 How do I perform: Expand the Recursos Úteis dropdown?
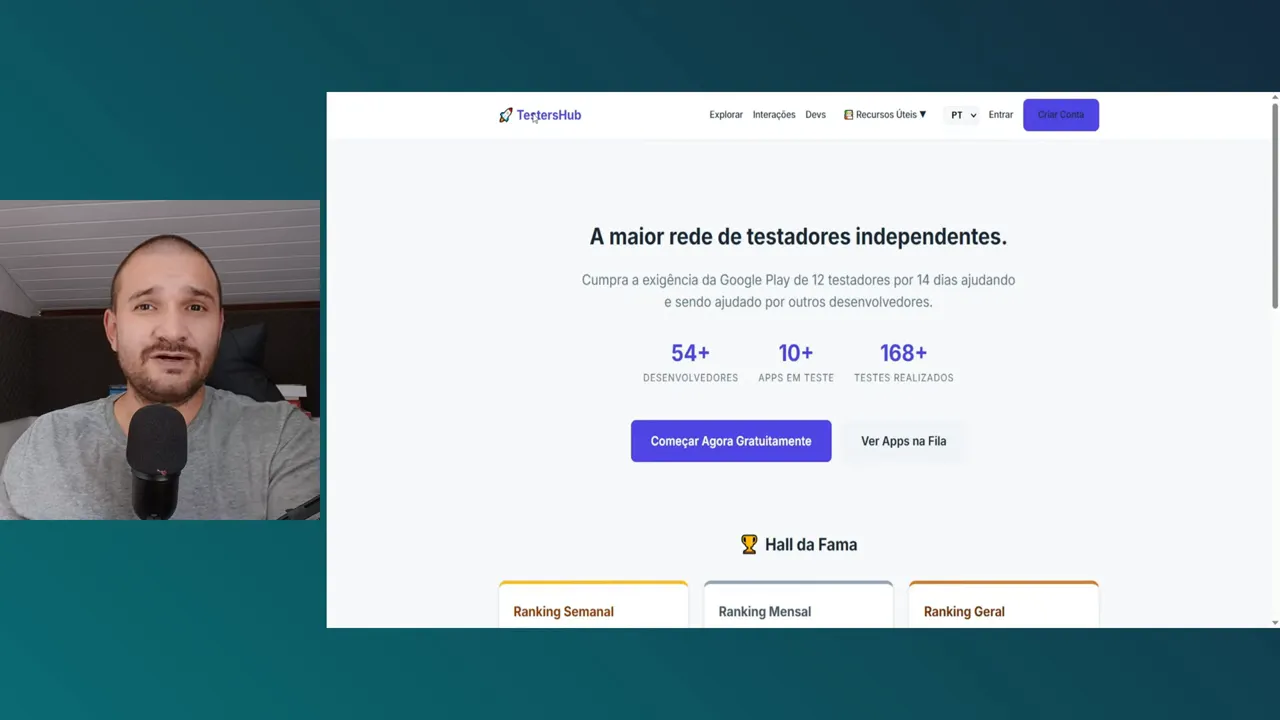885,115
